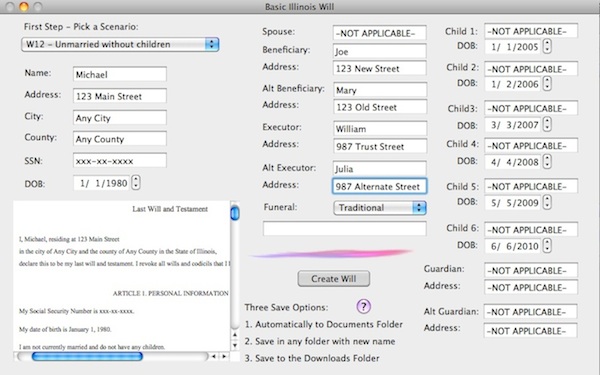Click the text 'Automatically to Documents Folder'
Viewport: 600px width, 375px height.
pyautogui.click(x=329, y=324)
